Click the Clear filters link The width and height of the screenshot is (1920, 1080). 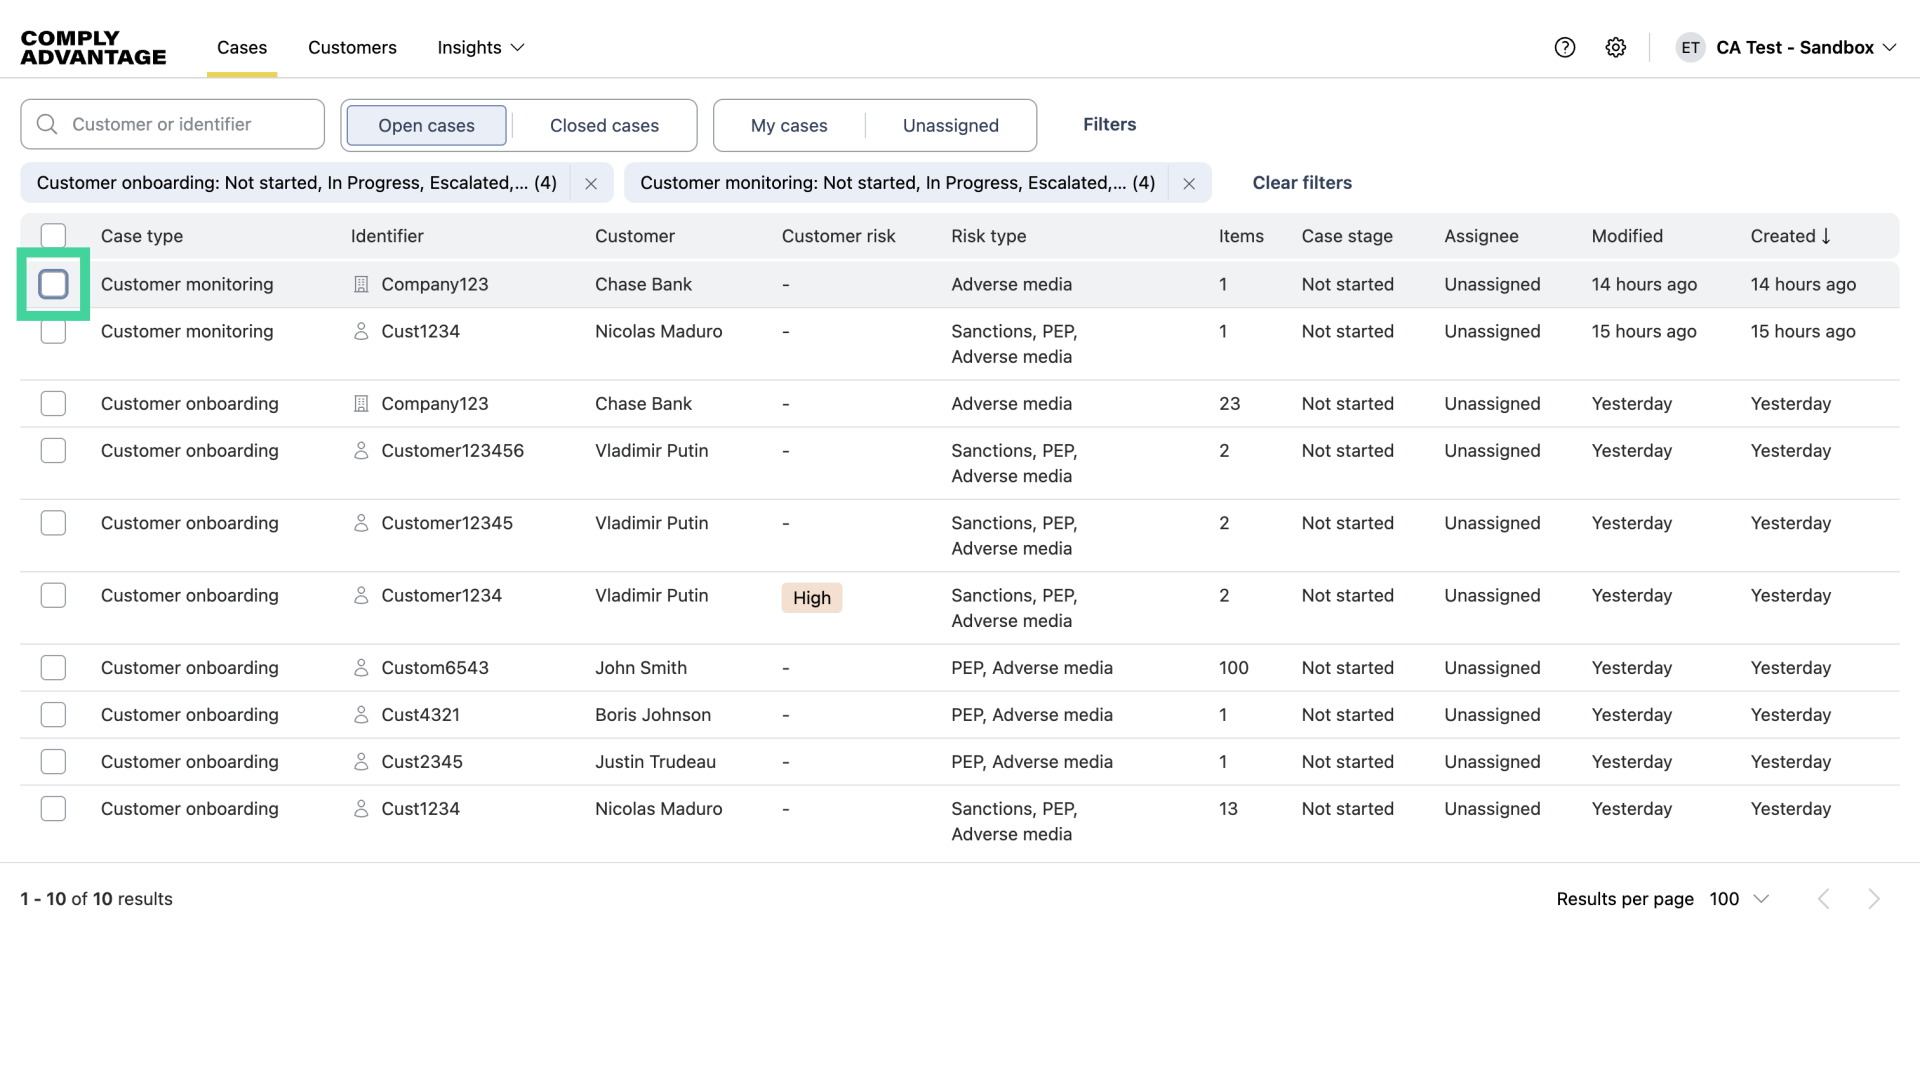coord(1302,183)
